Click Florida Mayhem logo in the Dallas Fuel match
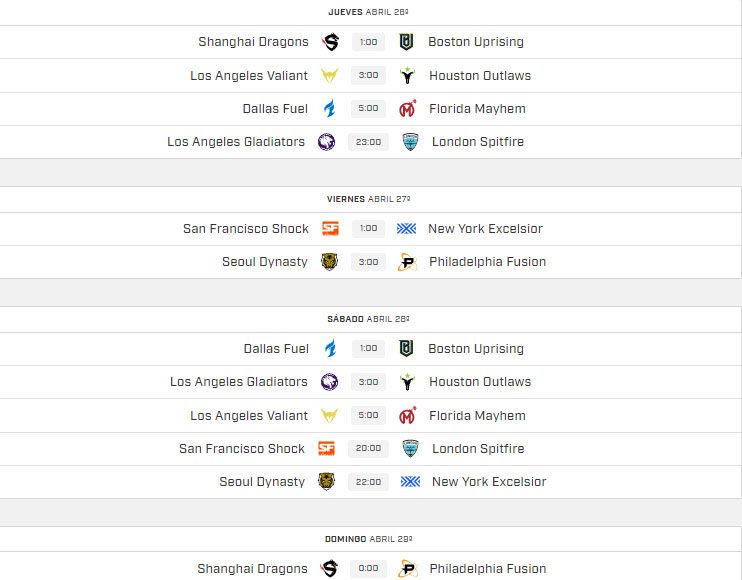This screenshot has width=742, height=580. [x=407, y=109]
